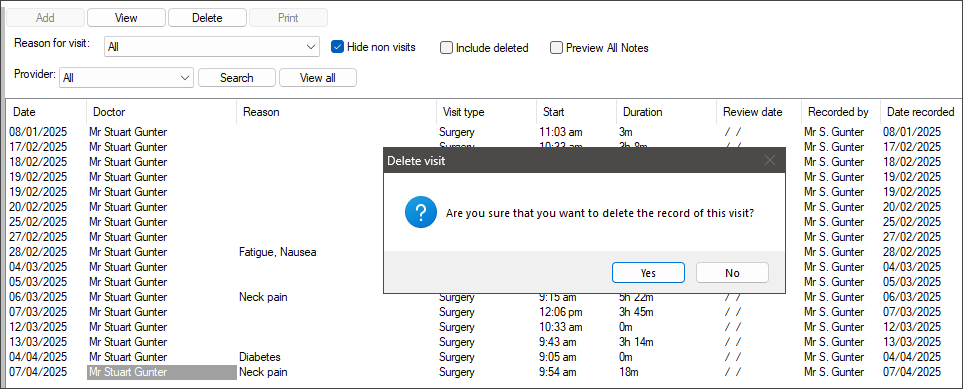This screenshot has height=389, width=963.
Task: Cancel deletion with the No button
Action: tap(732, 273)
